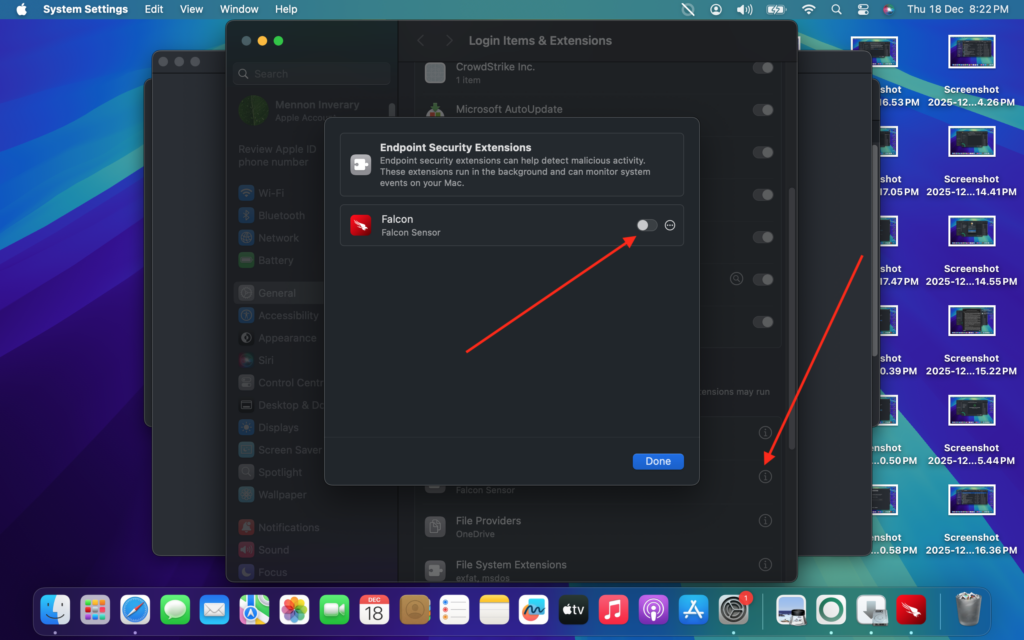Viewport: 1024px width, 640px height.
Task: Open FaceTime from the Dock
Action: coord(334,610)
